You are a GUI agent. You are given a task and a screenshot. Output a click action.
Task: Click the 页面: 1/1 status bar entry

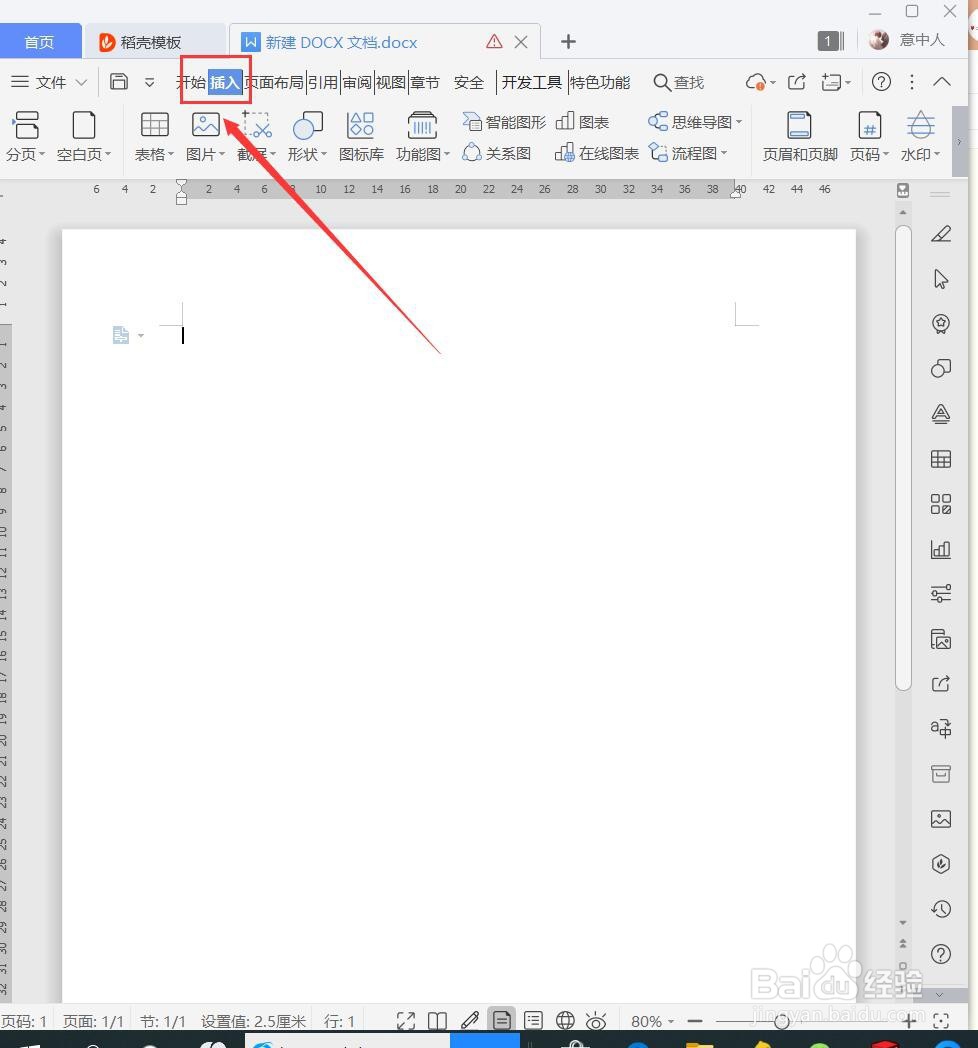coord(93,1021)
